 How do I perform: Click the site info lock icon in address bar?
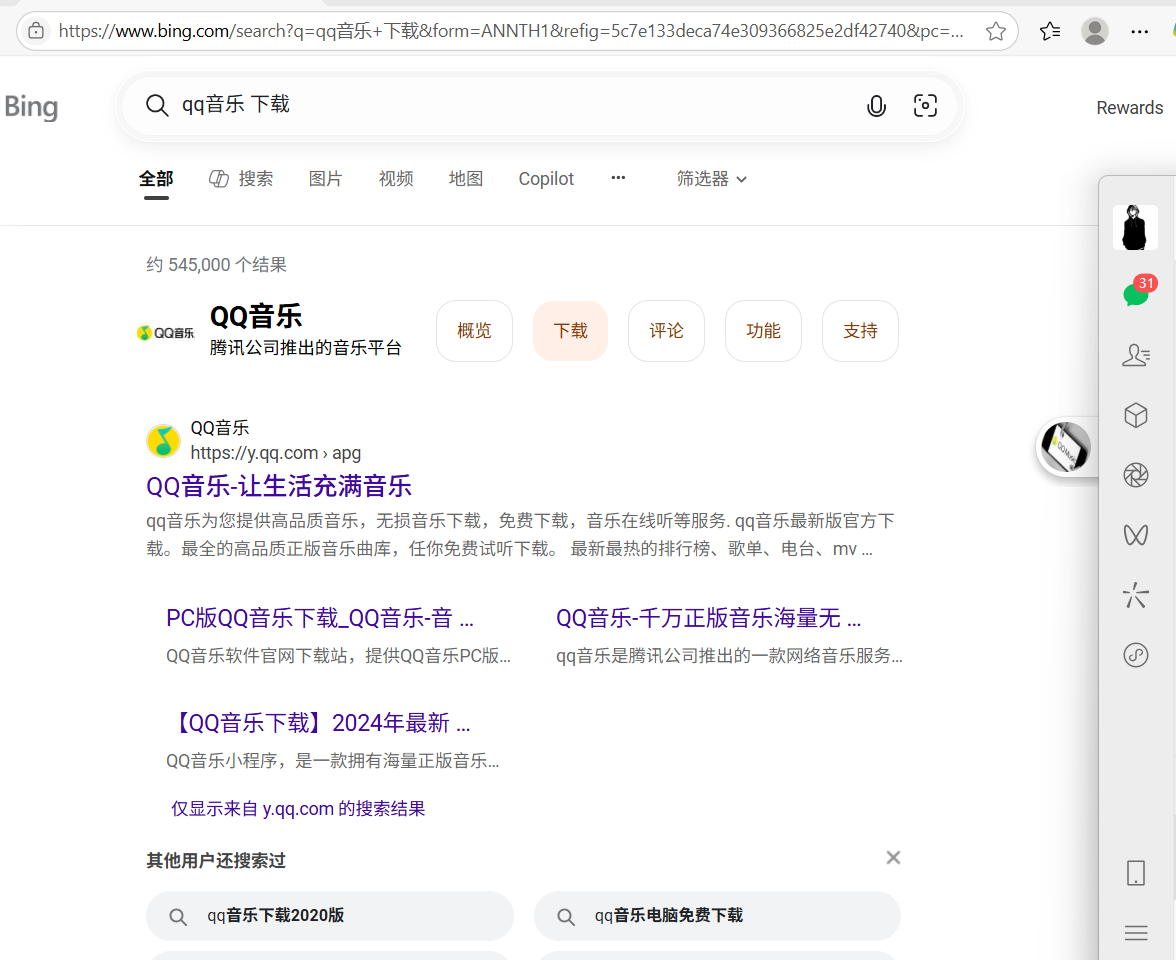click(36, 31)
